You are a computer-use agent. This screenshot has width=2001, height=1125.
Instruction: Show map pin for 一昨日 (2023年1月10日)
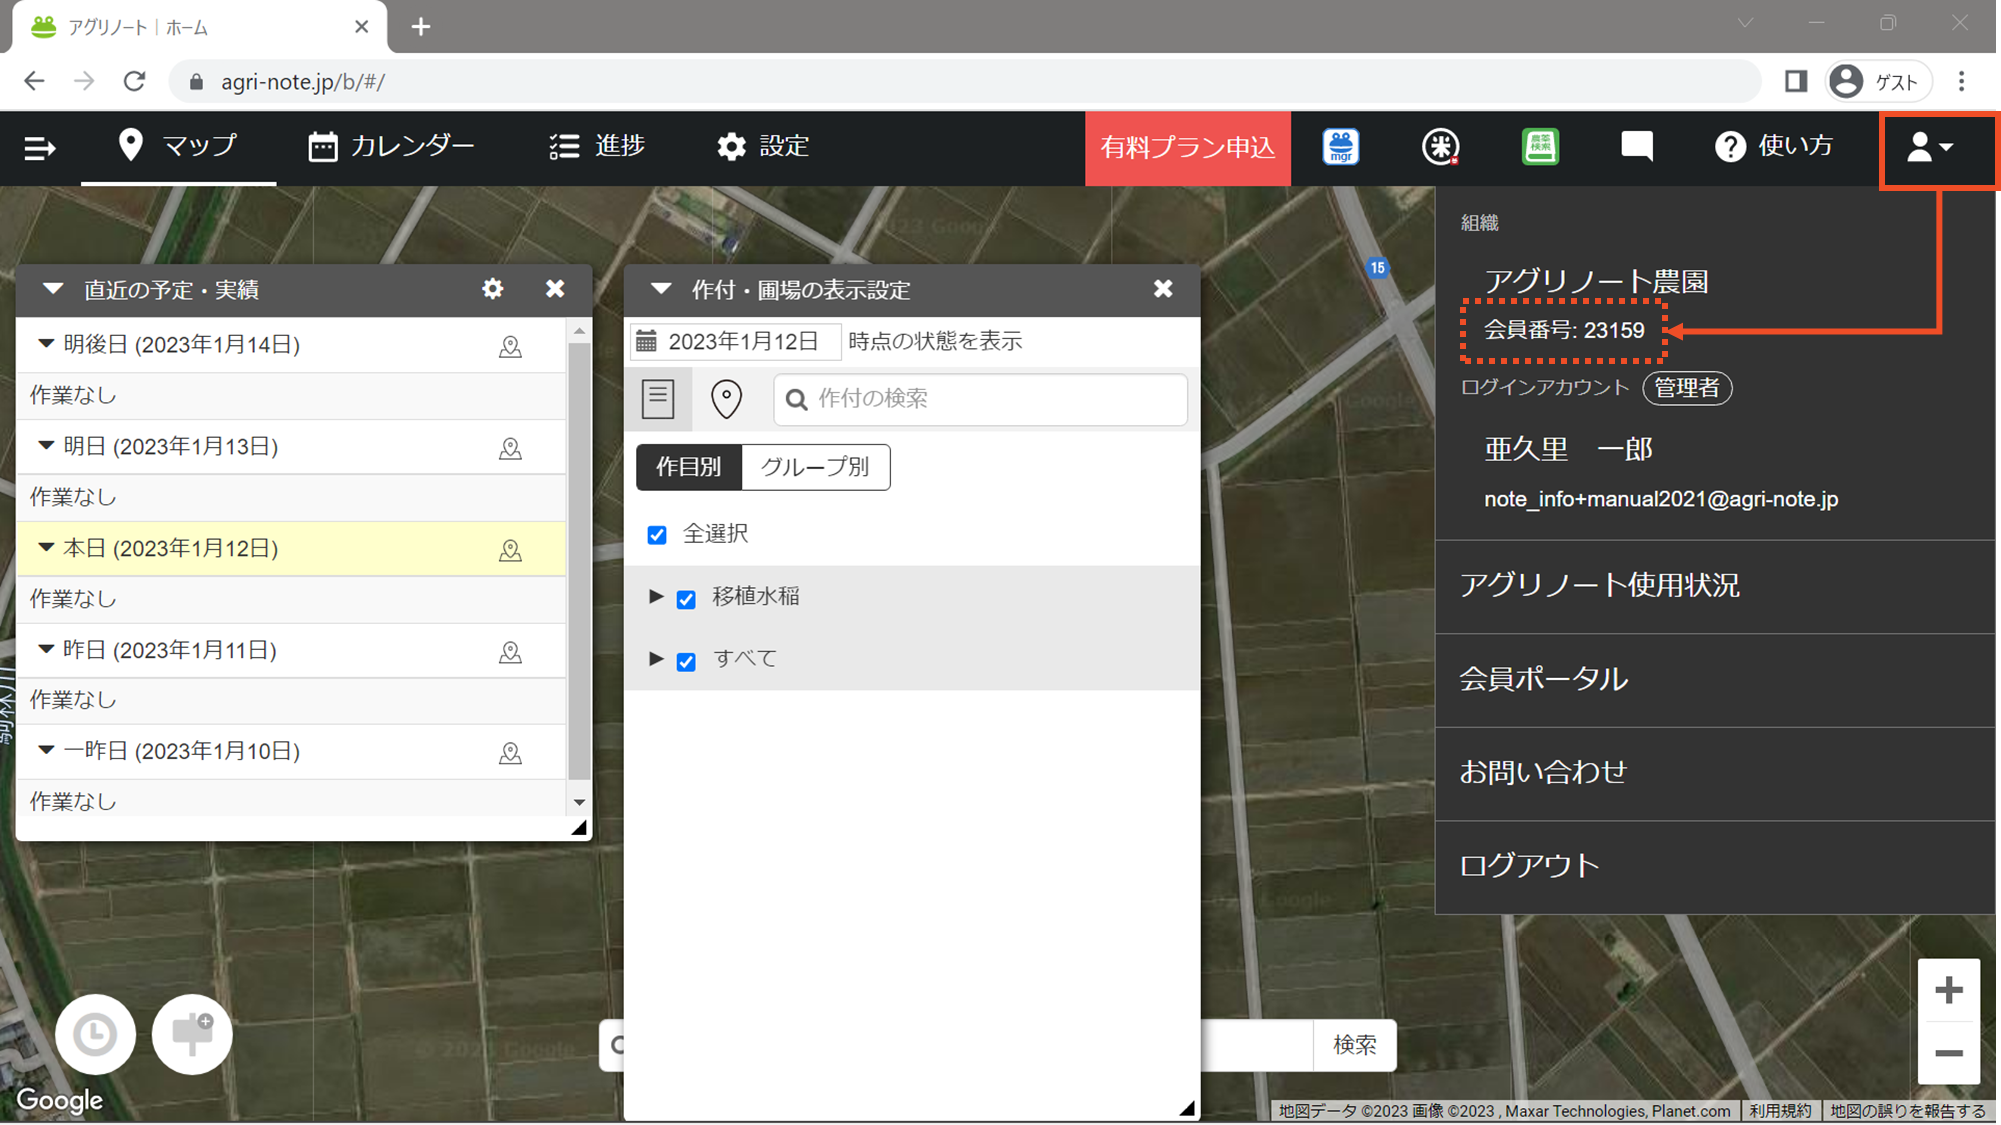pos(510,753)
